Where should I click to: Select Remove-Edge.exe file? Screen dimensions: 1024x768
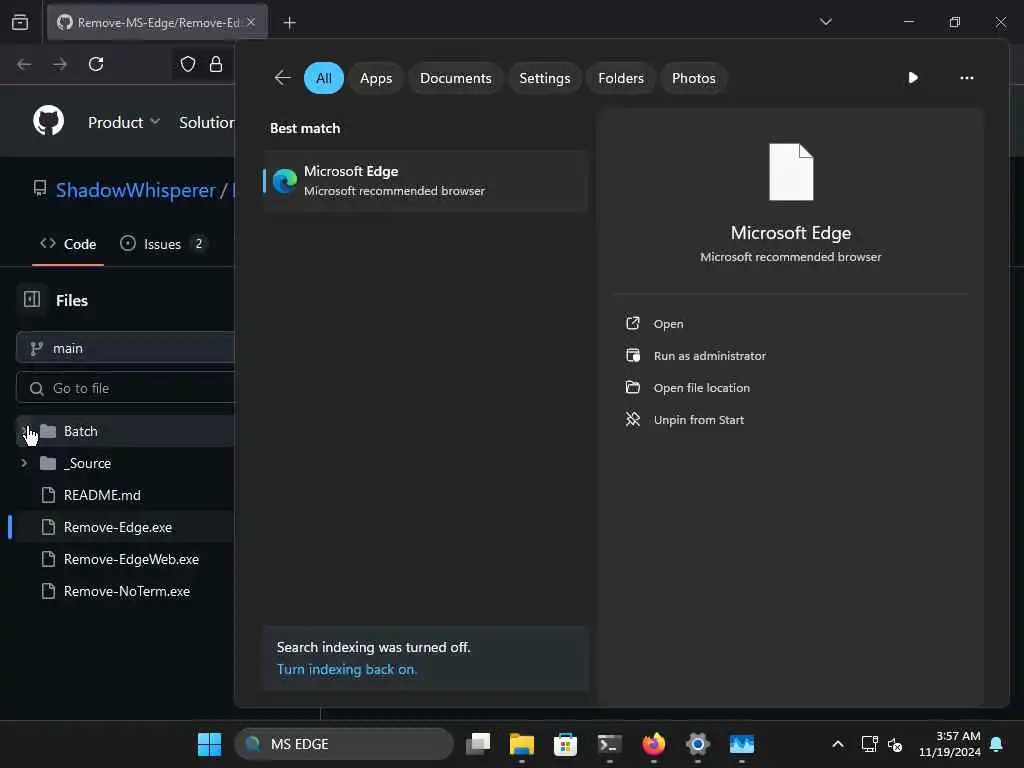tap(118, 527)
